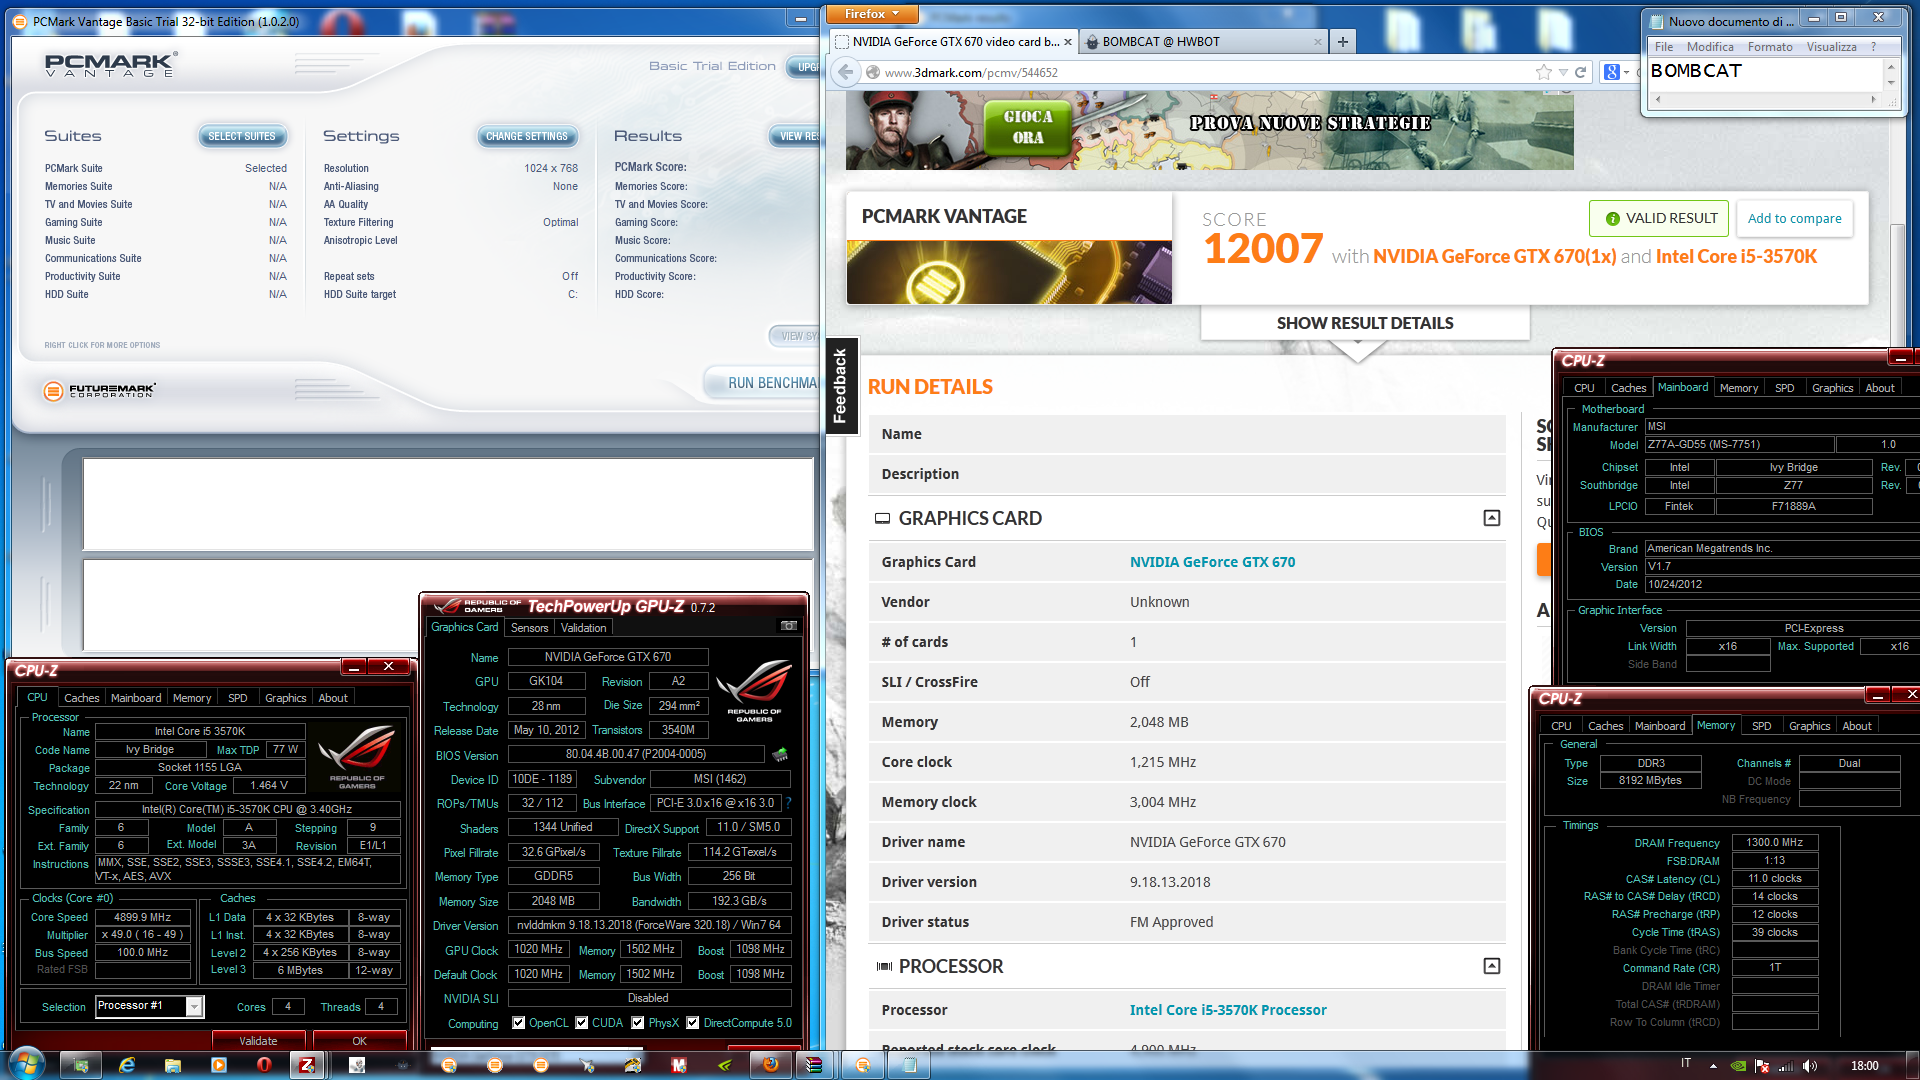Collapse the Processor section on the results page

(x=1491, y=965)
